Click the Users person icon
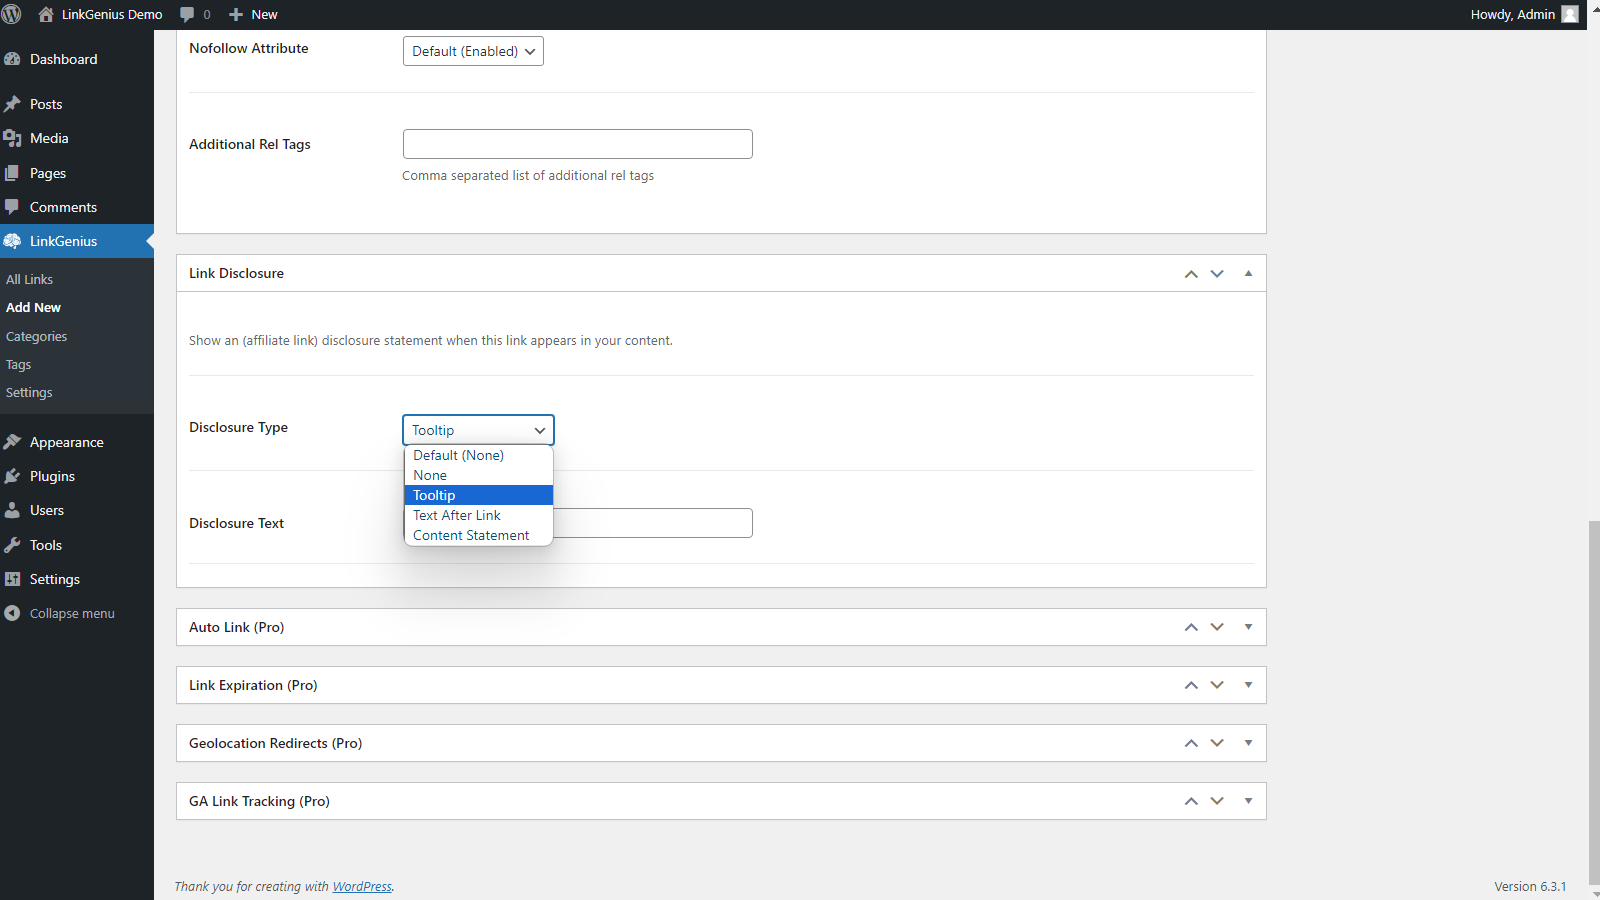The height and width of the screenshot is (900, 1600). [x=12, y=510]
